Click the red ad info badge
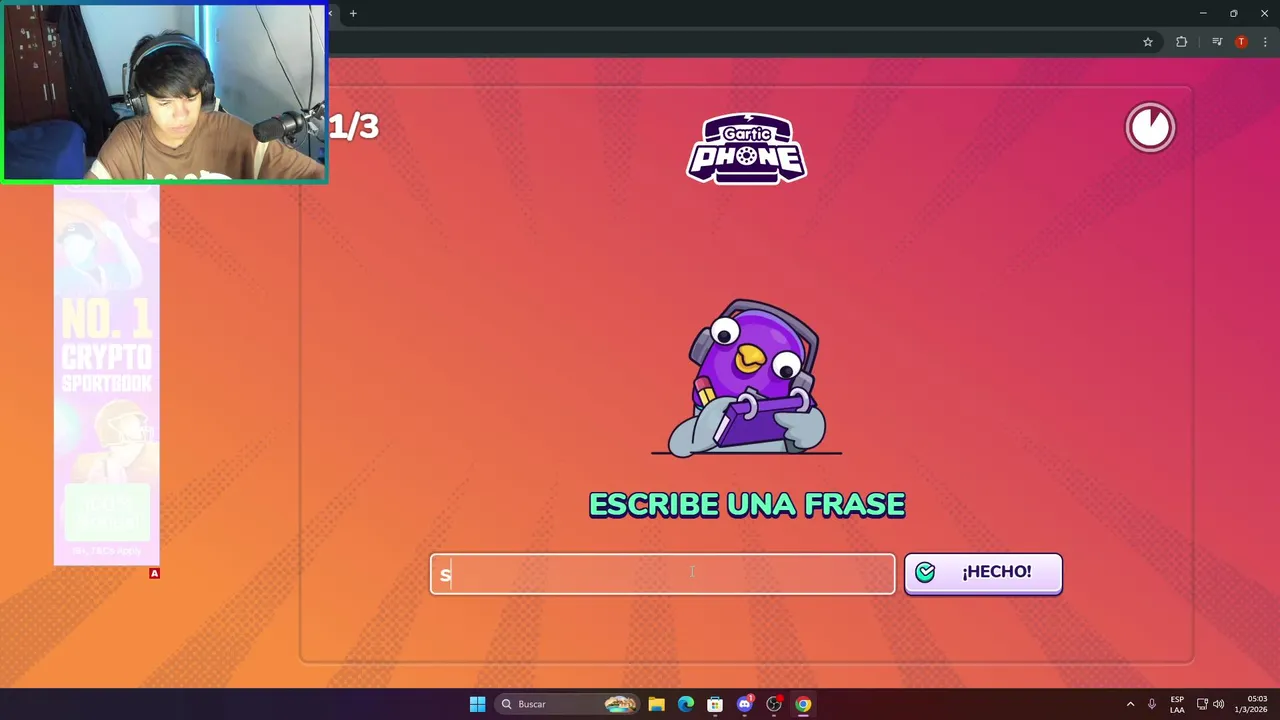The height and width of the screenshot is (720, 1280). click(154, 573)
